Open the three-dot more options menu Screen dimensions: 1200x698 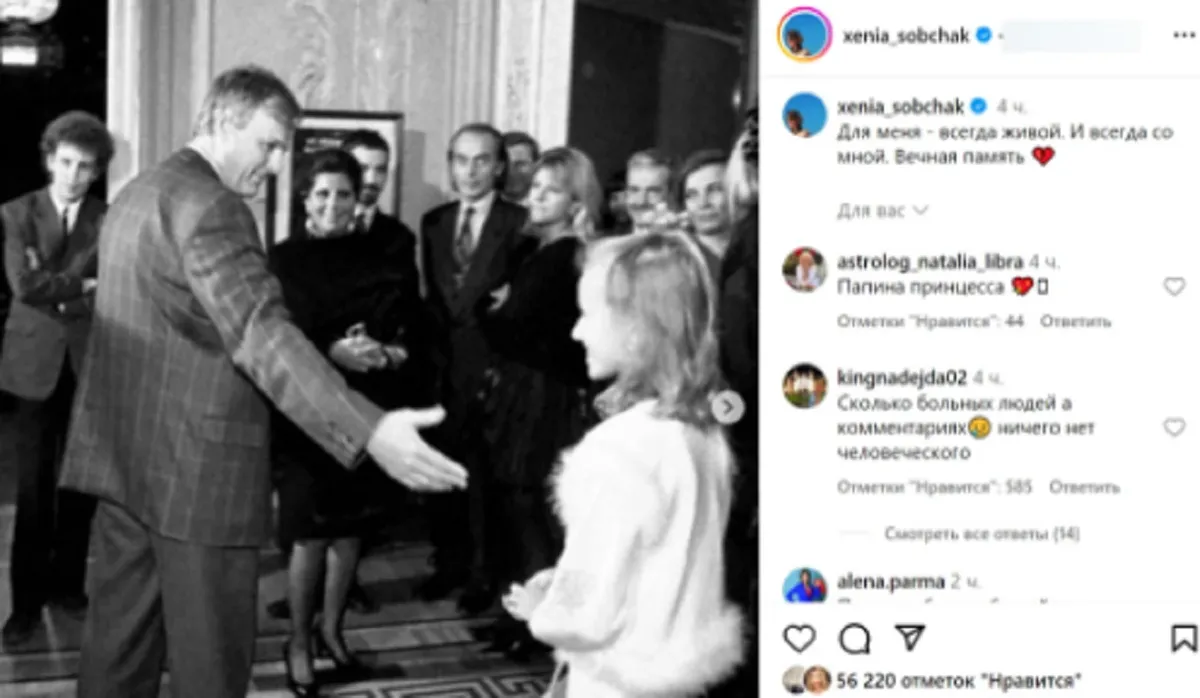1184,36
